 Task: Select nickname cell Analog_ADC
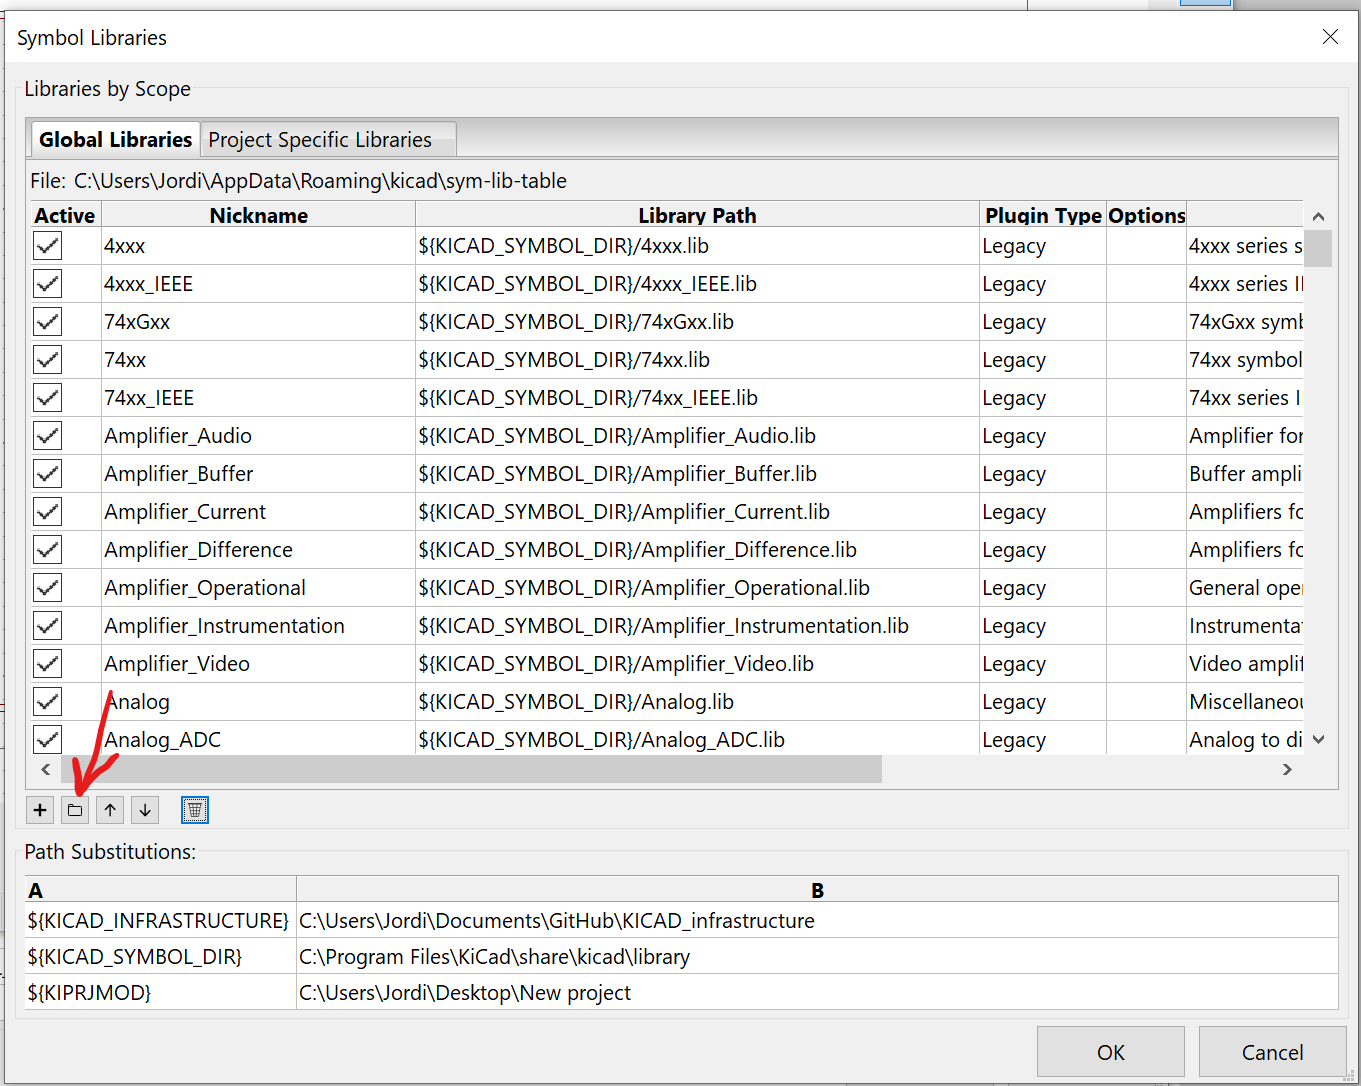[258, 740]
